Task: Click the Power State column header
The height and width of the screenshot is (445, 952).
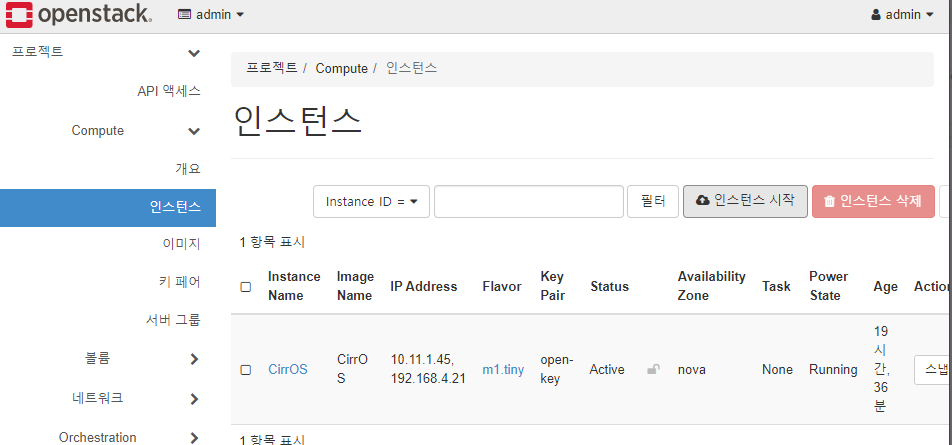Action: click(x=828, y=286)
